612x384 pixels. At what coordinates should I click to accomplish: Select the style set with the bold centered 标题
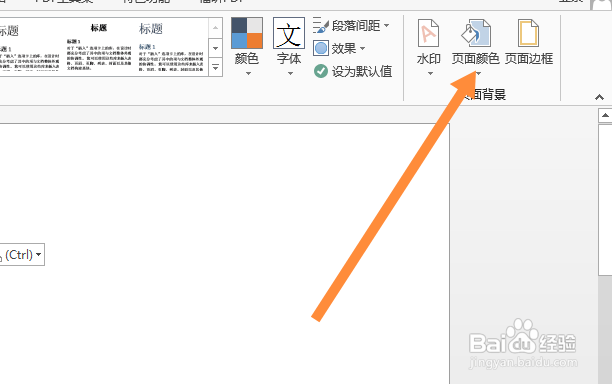tap(98, 47)
